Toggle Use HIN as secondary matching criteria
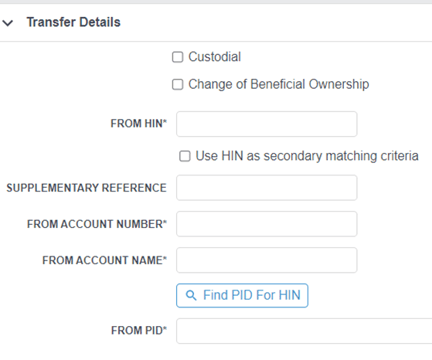This screenshot has width=432, height=360. pyautogui.click(x=185, y=156)
